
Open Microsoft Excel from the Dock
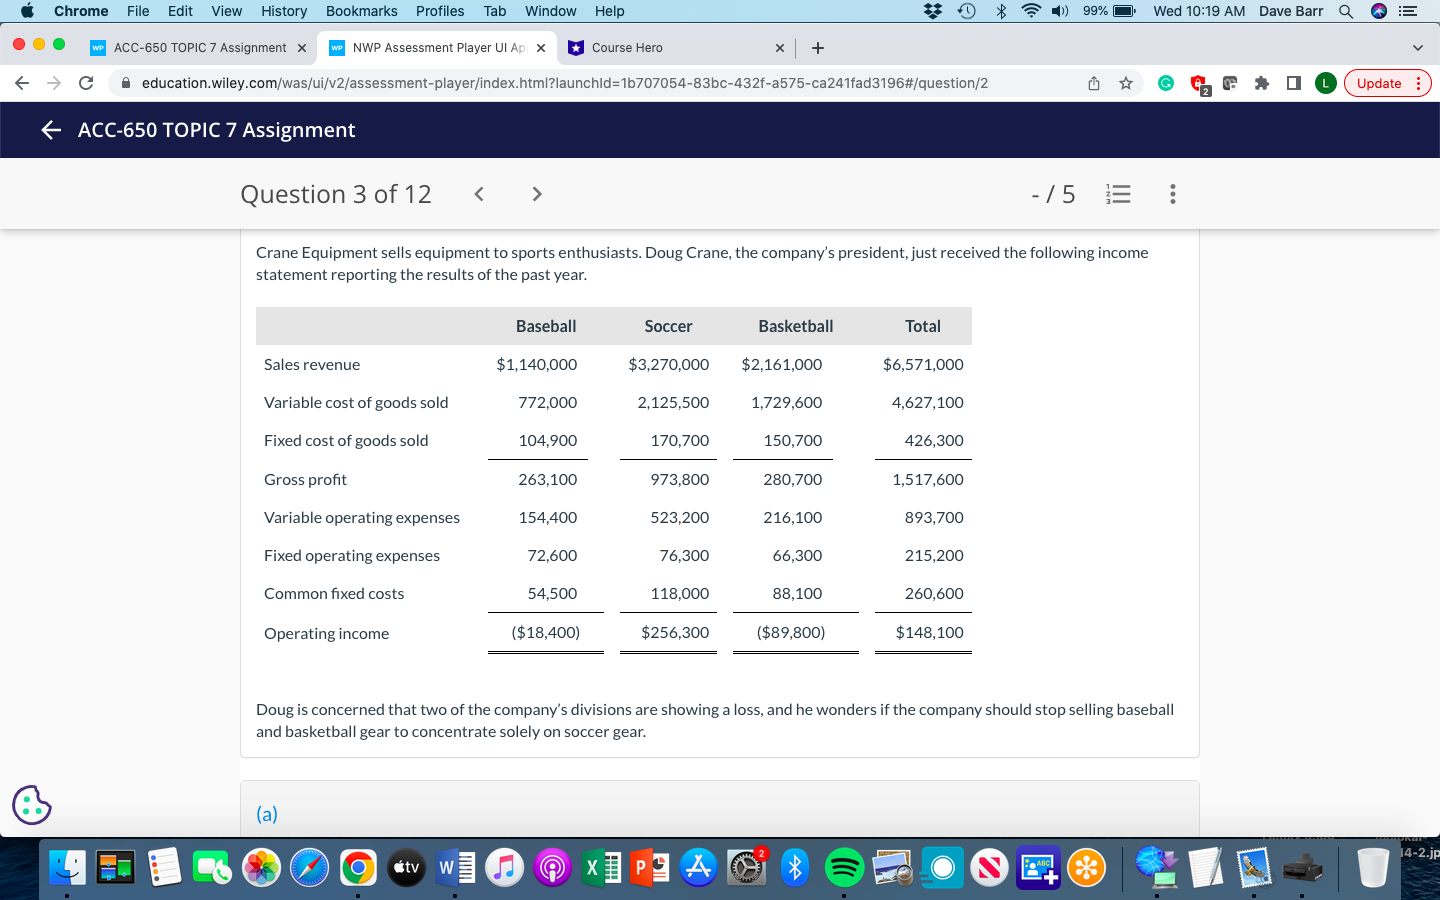click(602, 868)
